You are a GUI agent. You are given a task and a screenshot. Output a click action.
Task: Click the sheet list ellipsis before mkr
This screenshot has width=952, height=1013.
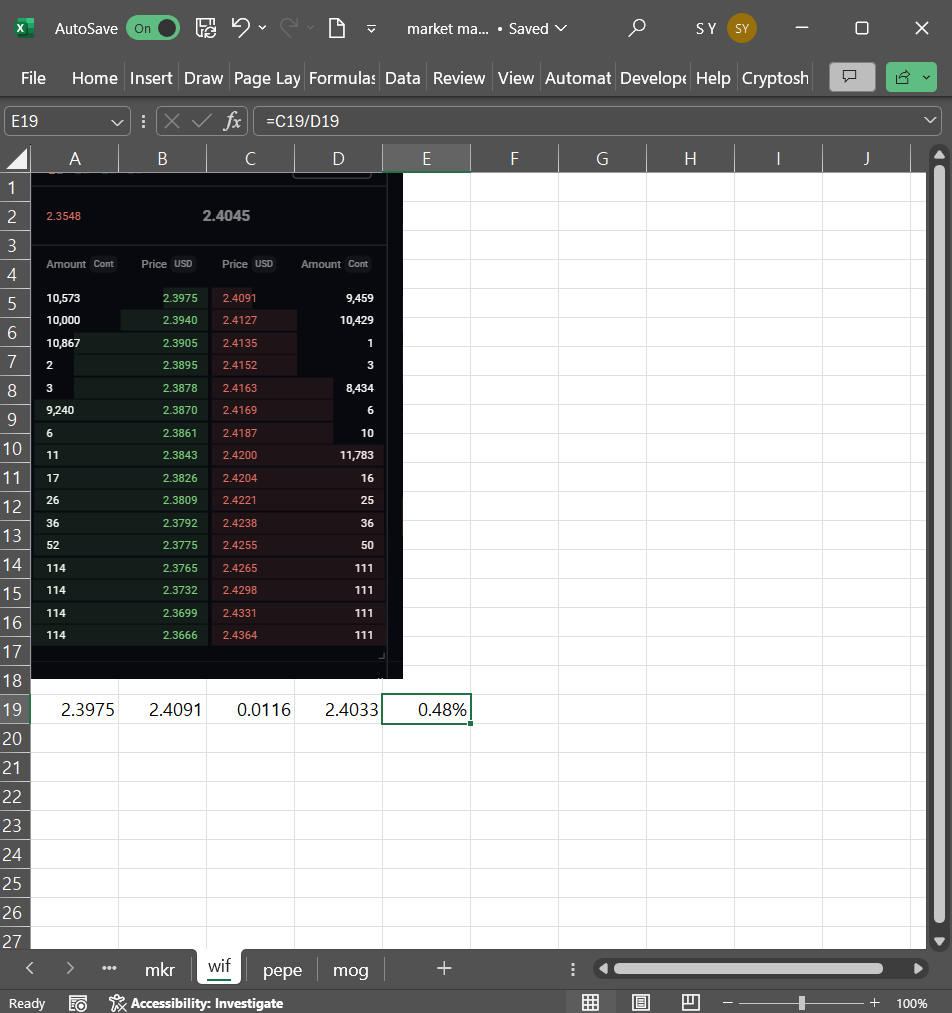point(109,968)
